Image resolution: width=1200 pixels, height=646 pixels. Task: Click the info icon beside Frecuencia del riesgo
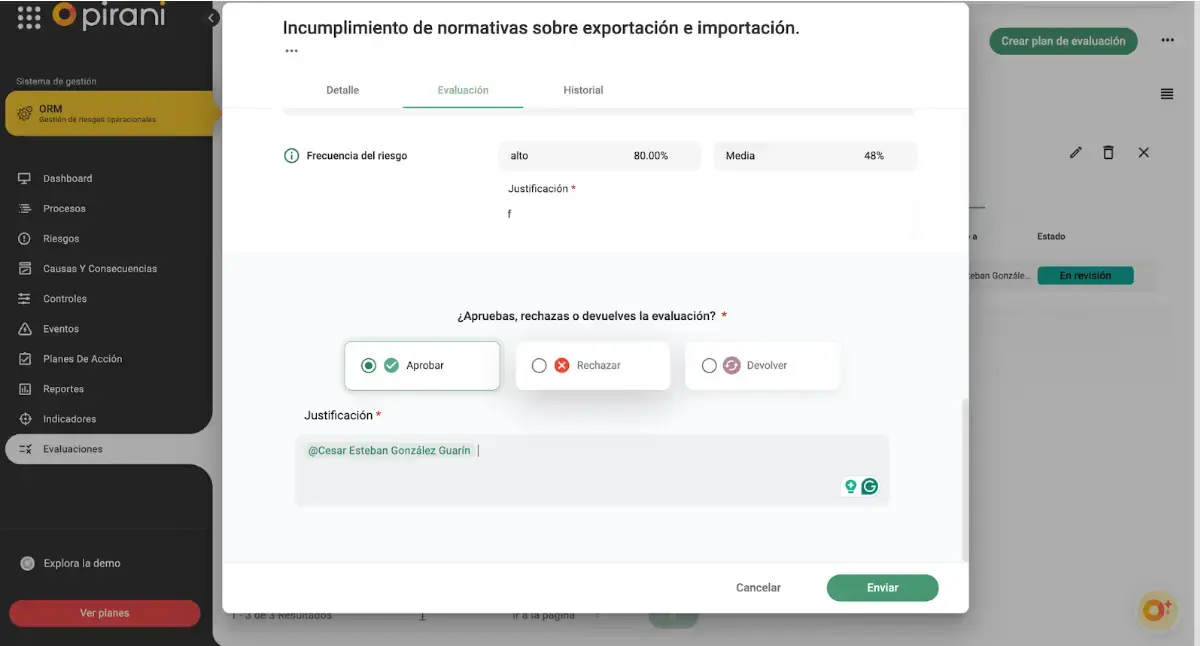[292, 156]
